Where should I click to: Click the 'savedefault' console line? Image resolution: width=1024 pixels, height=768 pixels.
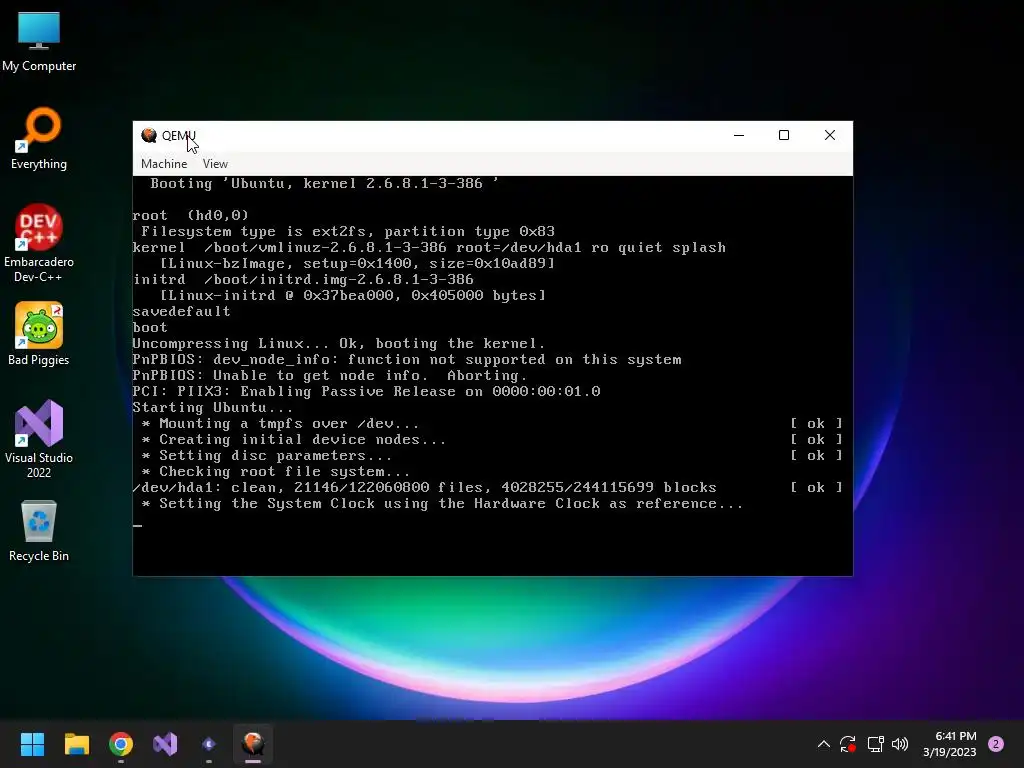tap(182, 312)
